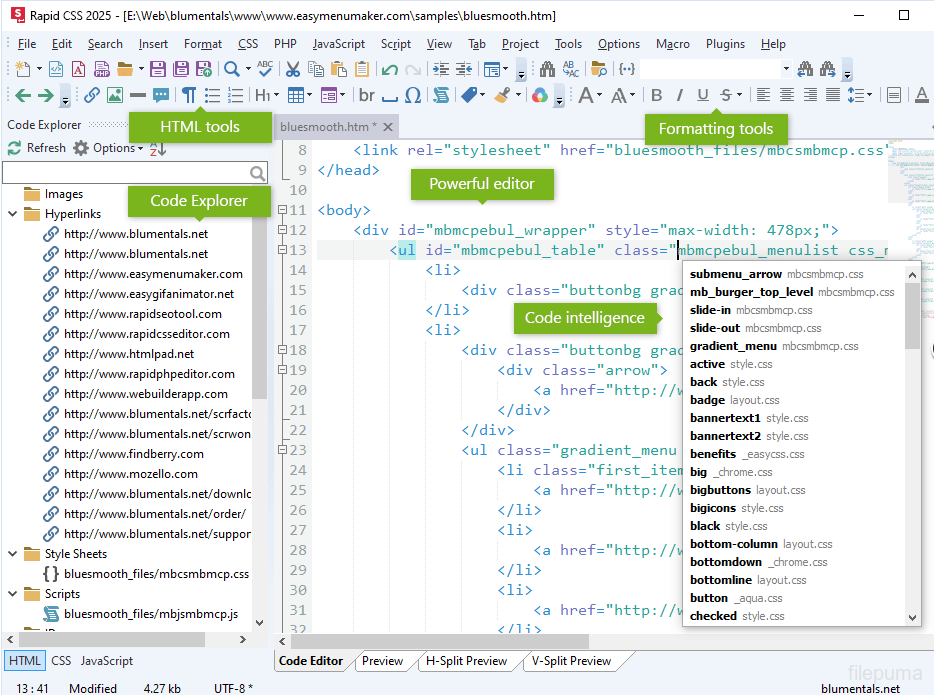Click the new PHP file icon
Viewport: 934px width, 695px height.
[102, 69]
